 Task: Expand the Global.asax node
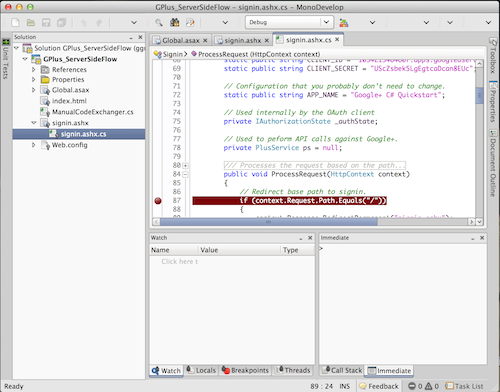click(33, 90)
